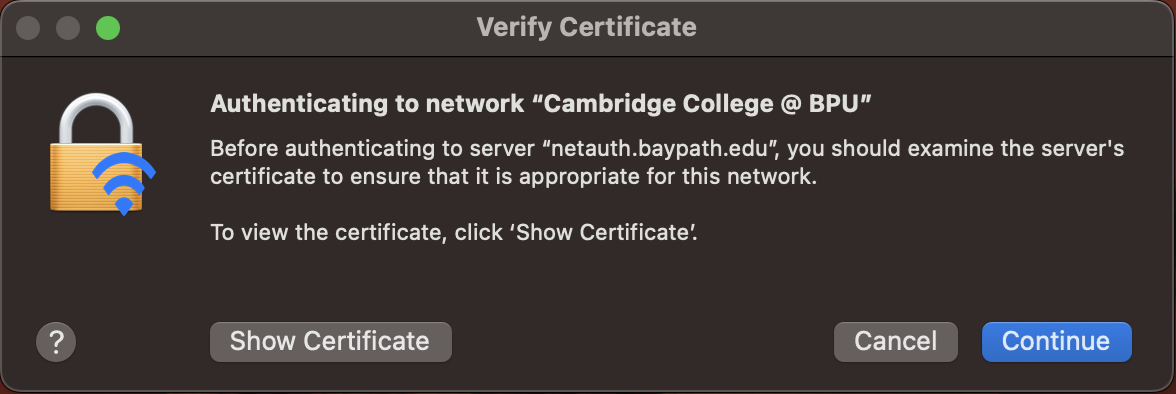Screen dimensions: 1176x394
Task: Show Certificate details button
Action: [331, 342]
